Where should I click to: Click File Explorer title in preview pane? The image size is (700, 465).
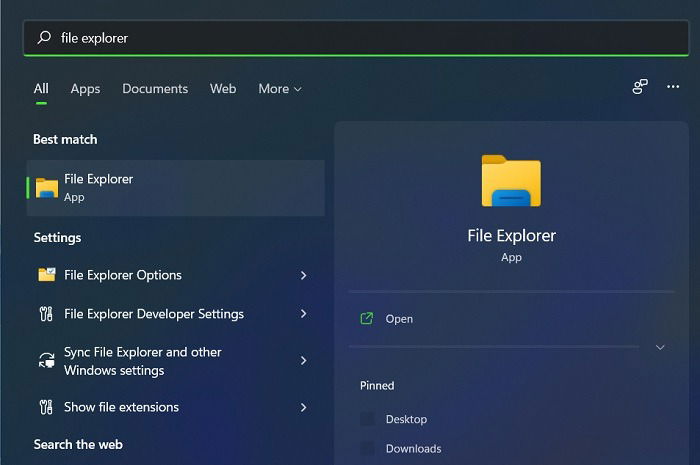[512, 236]
